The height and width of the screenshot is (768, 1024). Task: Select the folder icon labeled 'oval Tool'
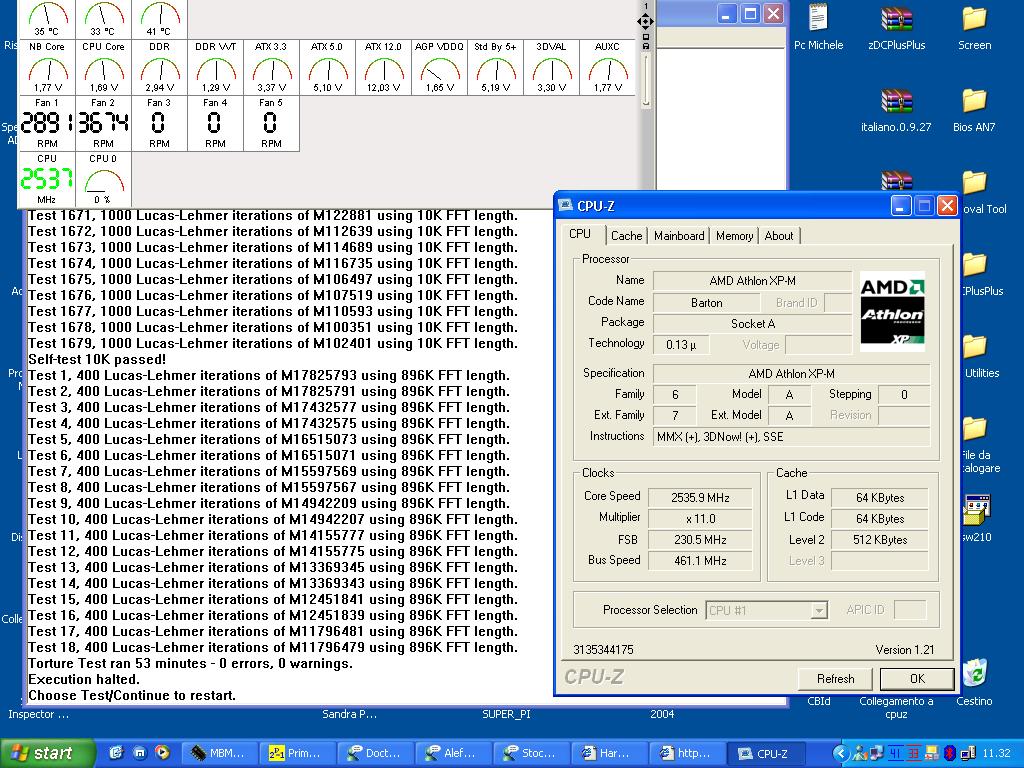pos(974,184)
